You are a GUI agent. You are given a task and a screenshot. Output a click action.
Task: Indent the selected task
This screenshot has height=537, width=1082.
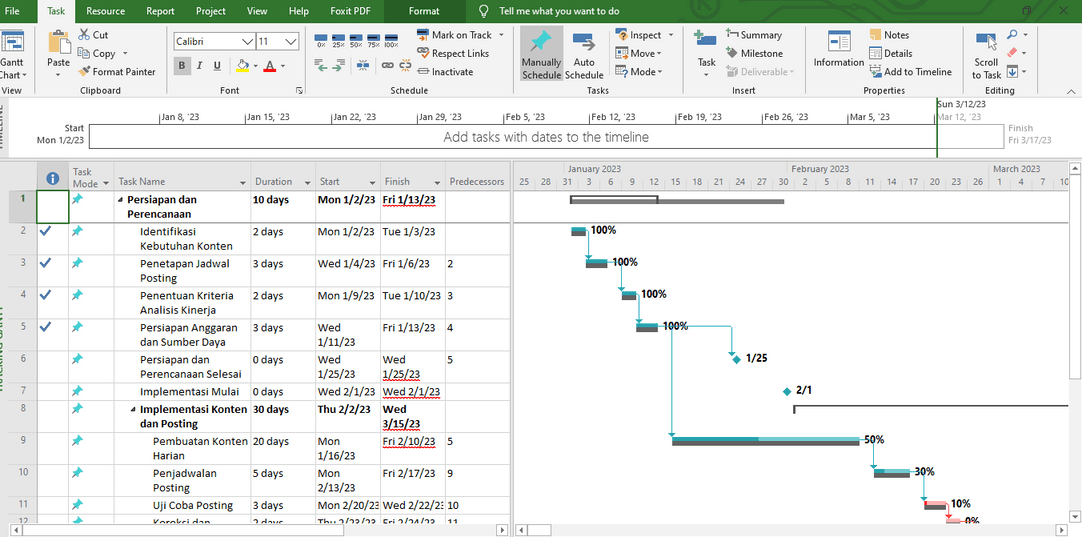[x=338, y=66]
